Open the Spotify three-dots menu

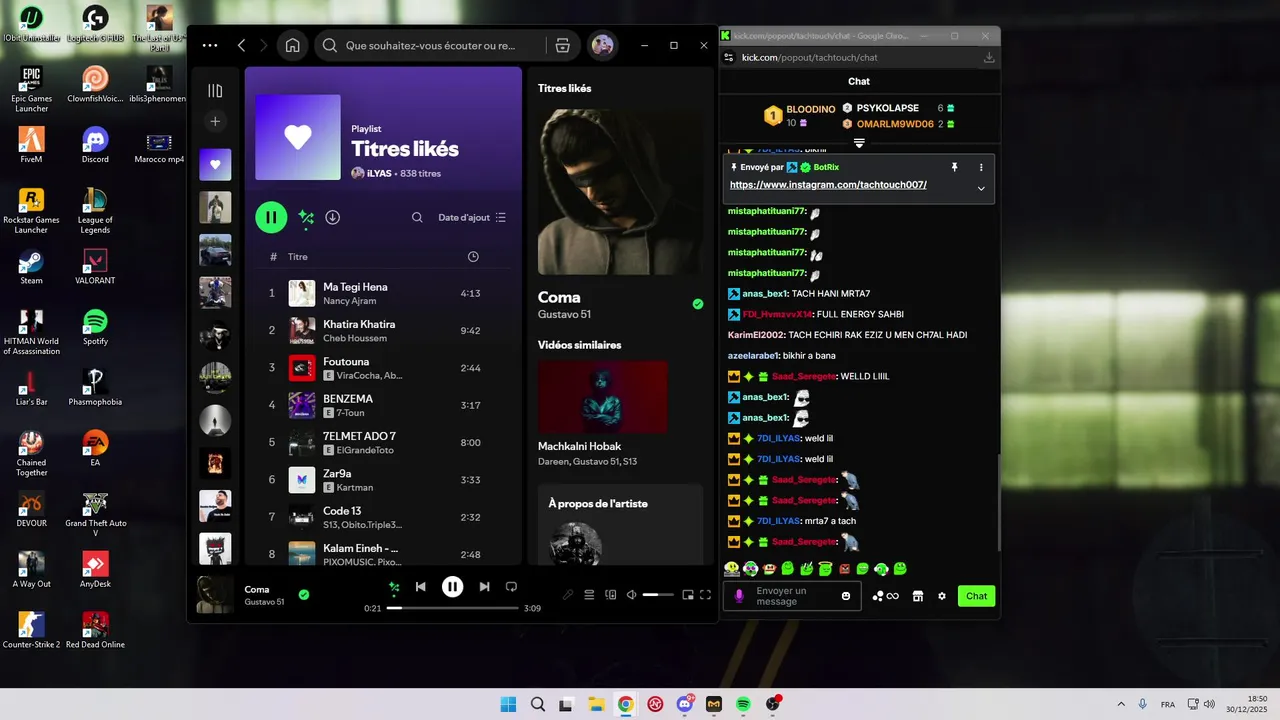pos(209,45)
